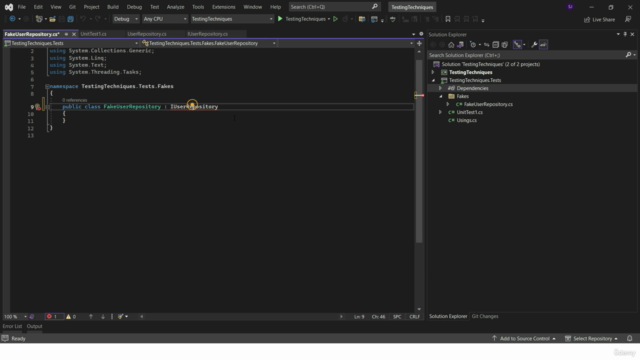
Task: Expand the UnitTest1.cs file node
Action: (x=440, y=112)
